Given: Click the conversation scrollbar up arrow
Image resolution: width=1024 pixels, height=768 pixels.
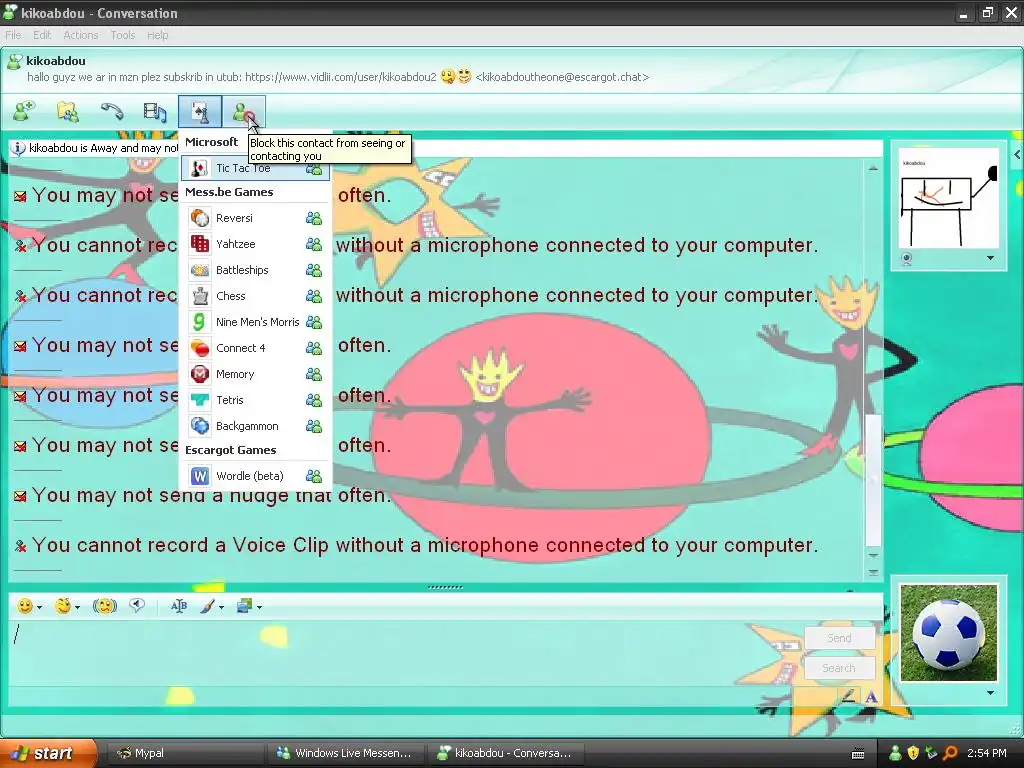Looking at the screenshot, I should (873, 168).
